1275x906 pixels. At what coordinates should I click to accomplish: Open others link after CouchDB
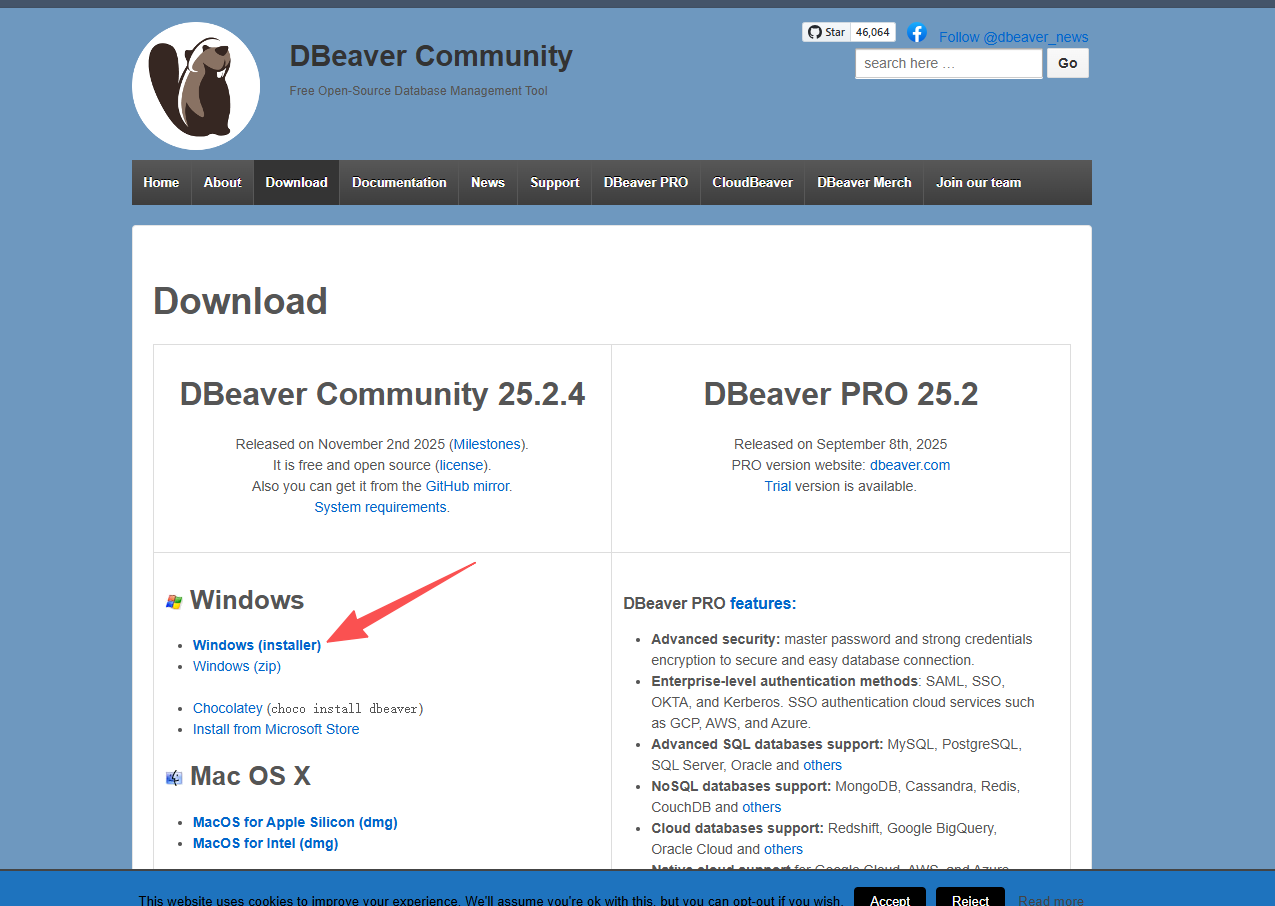coord(762,807)
